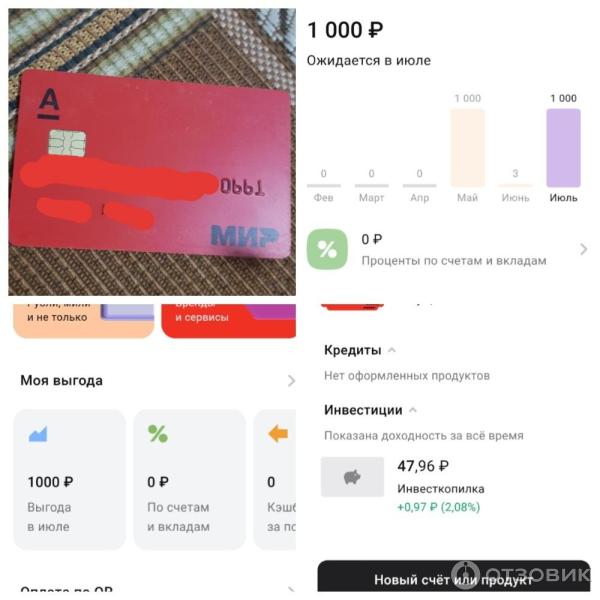Open the photo of the red bank card
The image size is (600, 600).
pos(152,152)
